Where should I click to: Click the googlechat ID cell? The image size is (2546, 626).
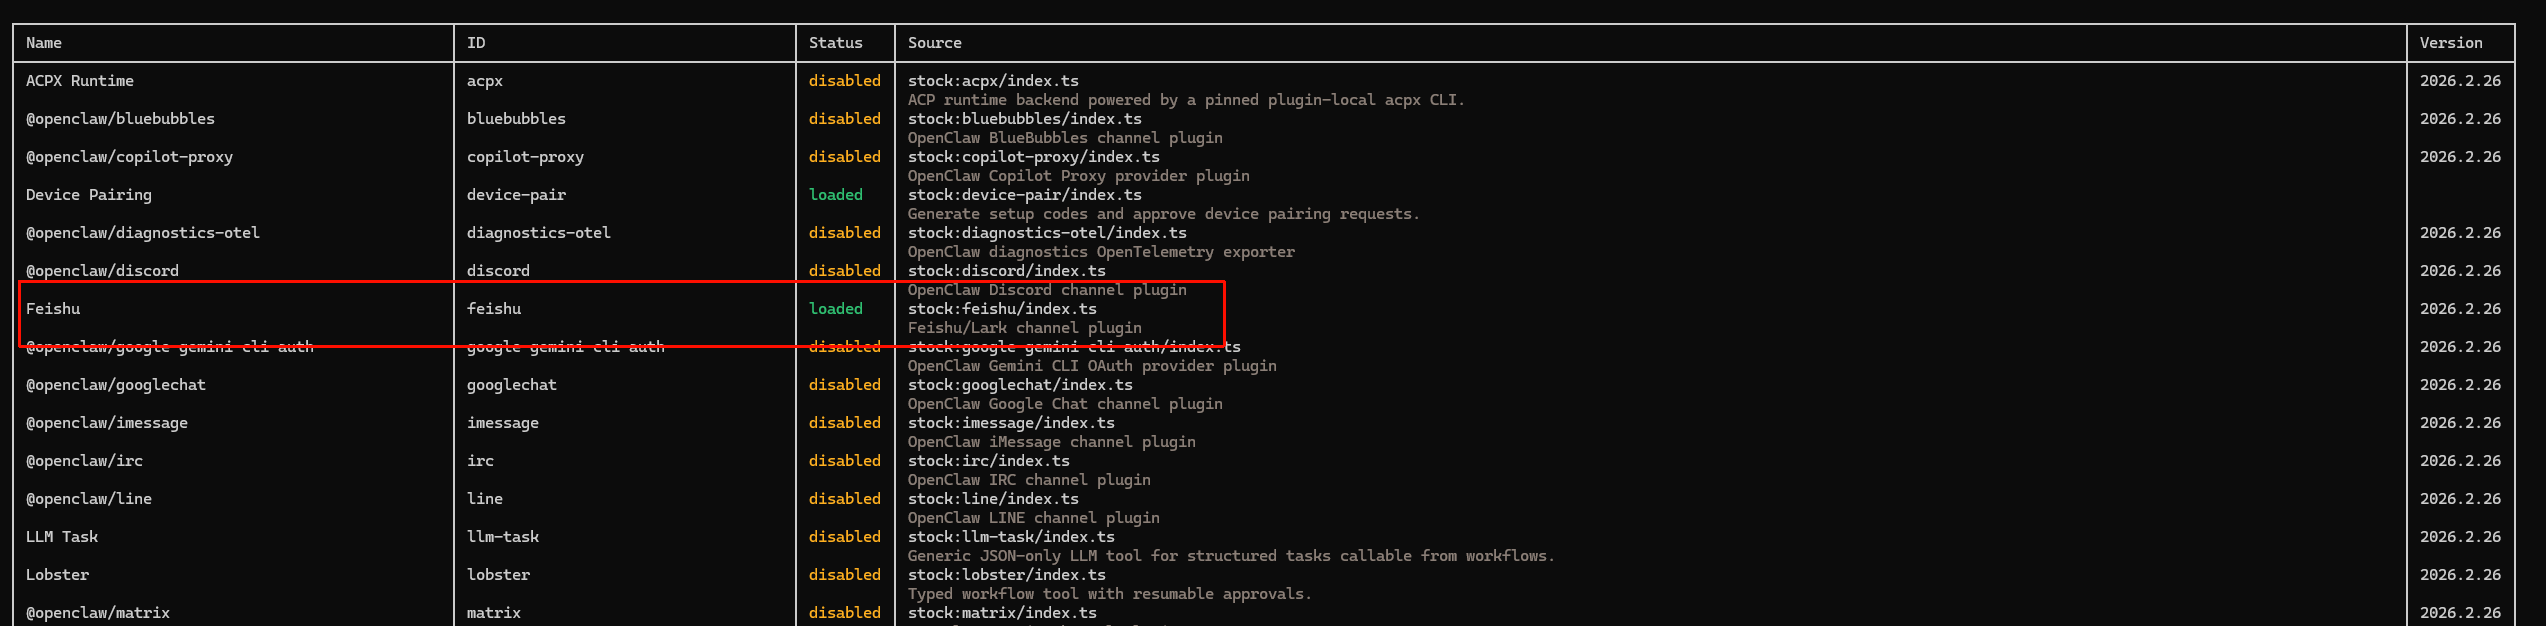[511, 385]
